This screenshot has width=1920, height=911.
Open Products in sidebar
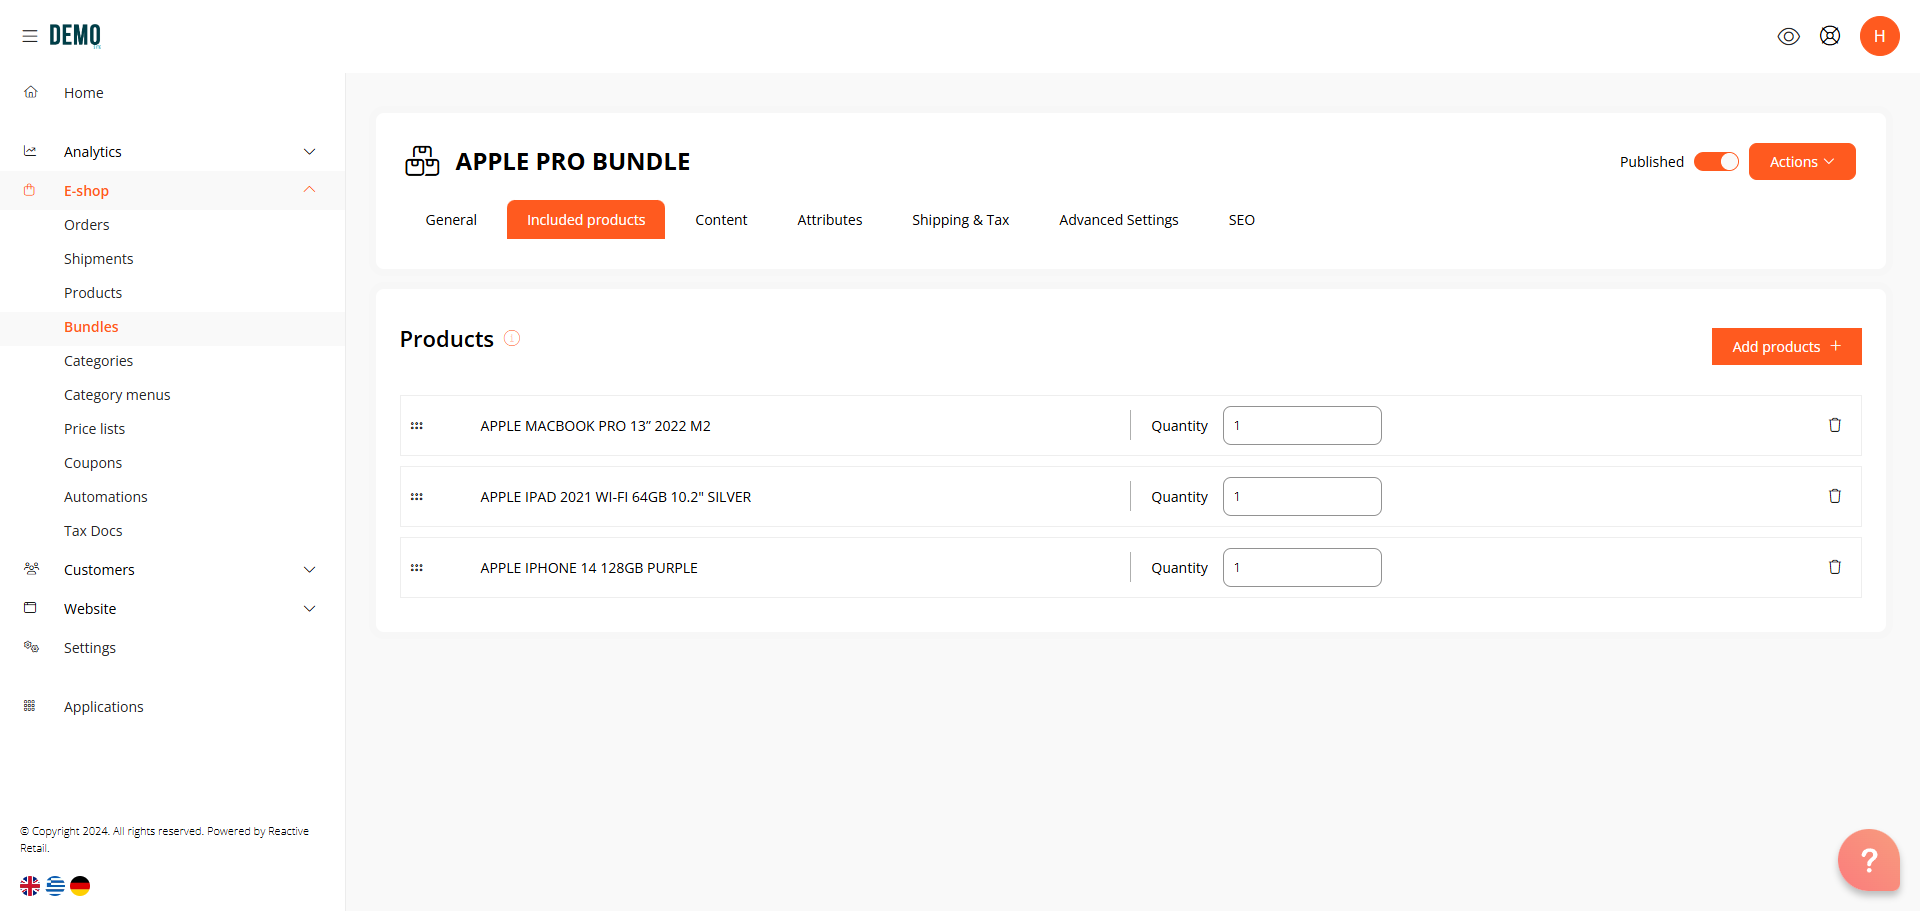coord(93,293)
